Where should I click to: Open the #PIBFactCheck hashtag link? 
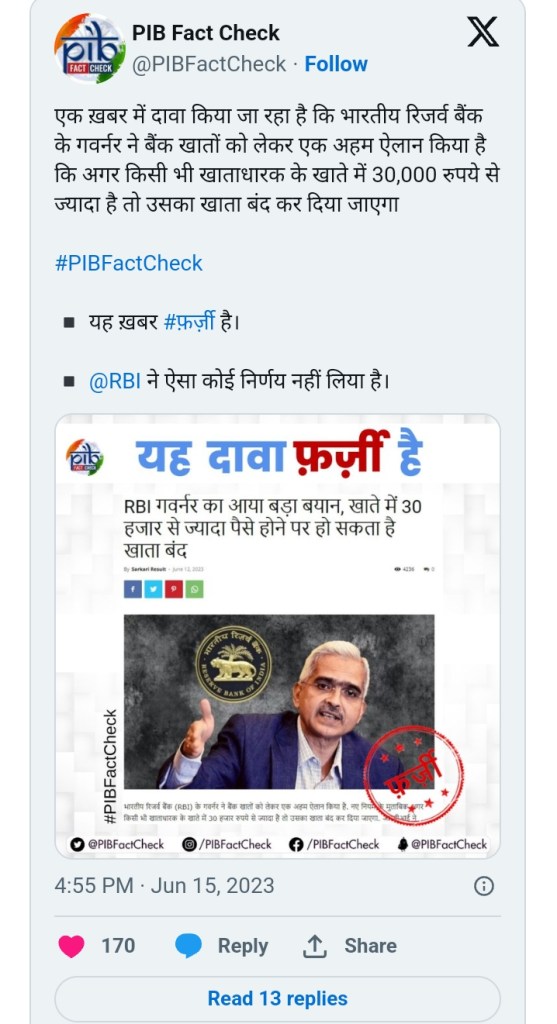click(129, 263)
